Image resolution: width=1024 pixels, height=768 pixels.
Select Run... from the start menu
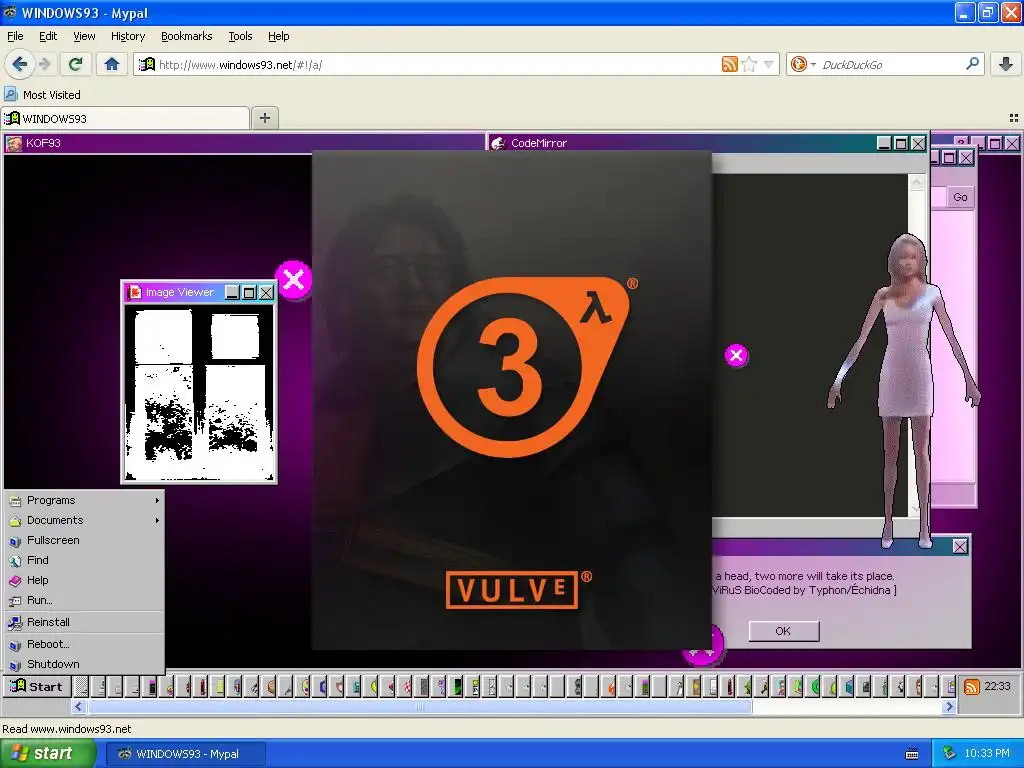(x=84, y=600)
